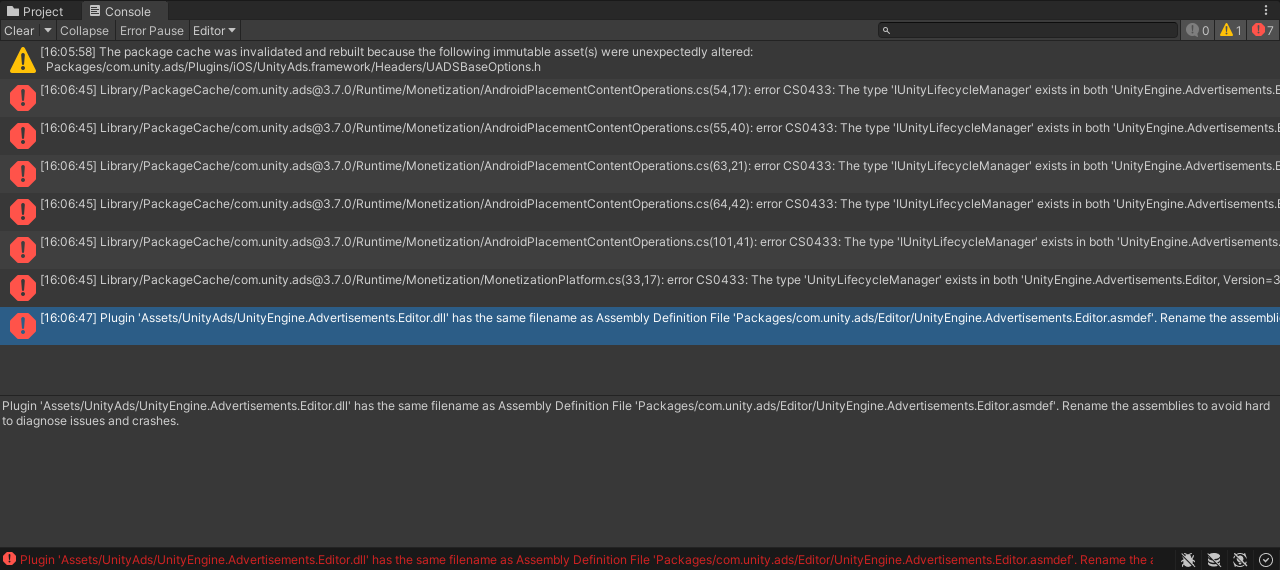
Task: Click the cache server database icon in status bar
Action: [x=1214, y=560]
